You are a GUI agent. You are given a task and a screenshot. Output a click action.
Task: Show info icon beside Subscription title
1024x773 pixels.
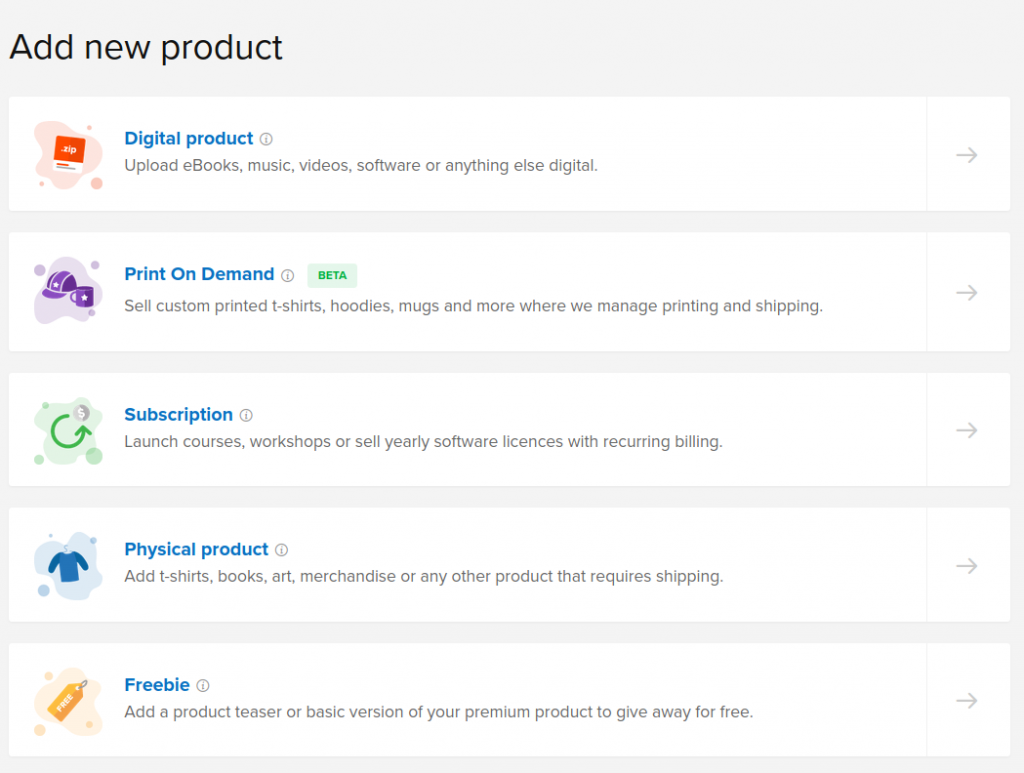click(246, 415)
